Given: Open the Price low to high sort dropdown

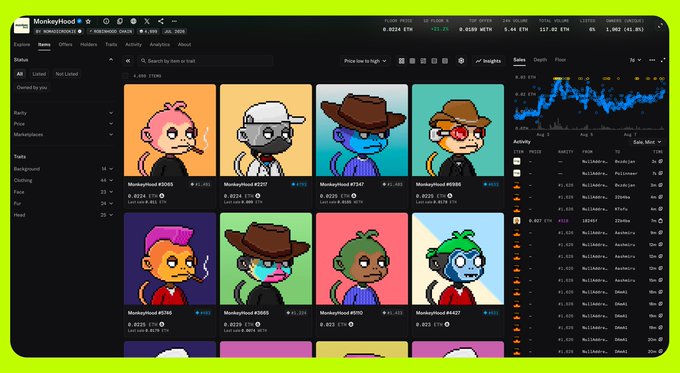Looking at the screenshot, I should 365,61.
